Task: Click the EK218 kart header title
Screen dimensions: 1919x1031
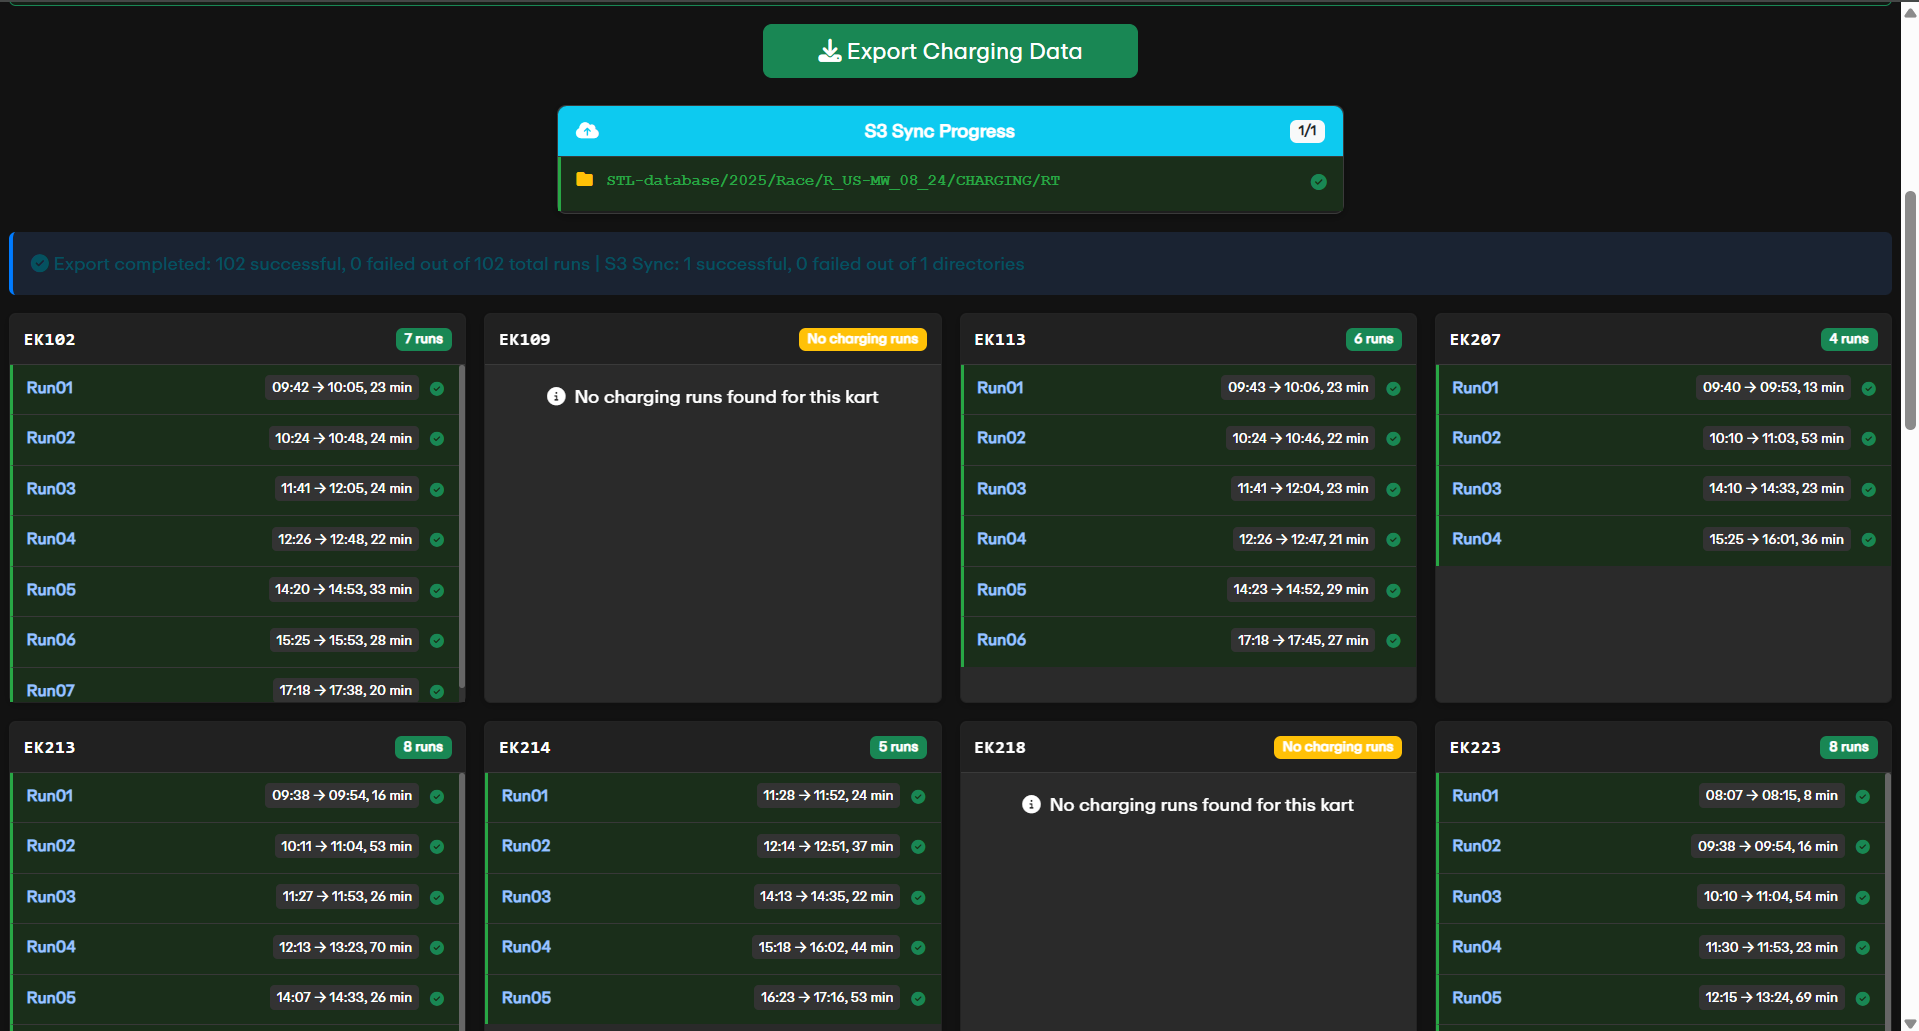Action: [1000, 747]
